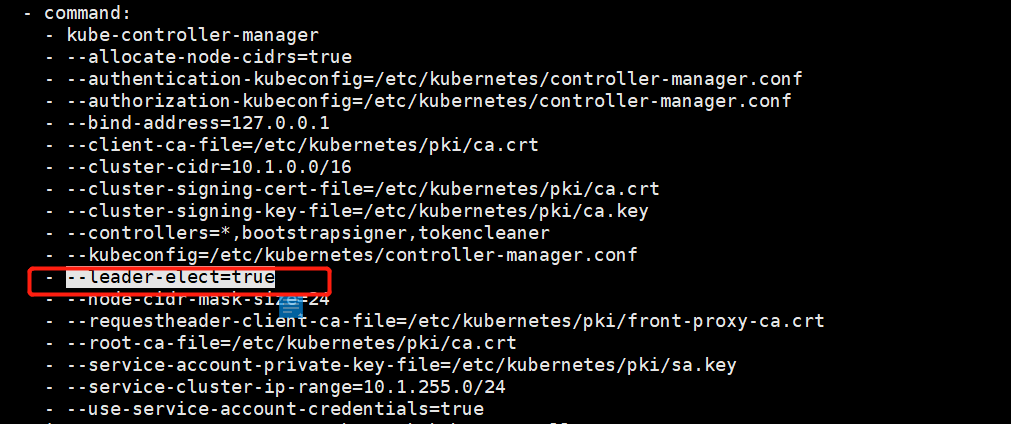The image size is (1011, 424).
Task: Click the --authorization-kubeconfig path line
Action: point(429,101)
